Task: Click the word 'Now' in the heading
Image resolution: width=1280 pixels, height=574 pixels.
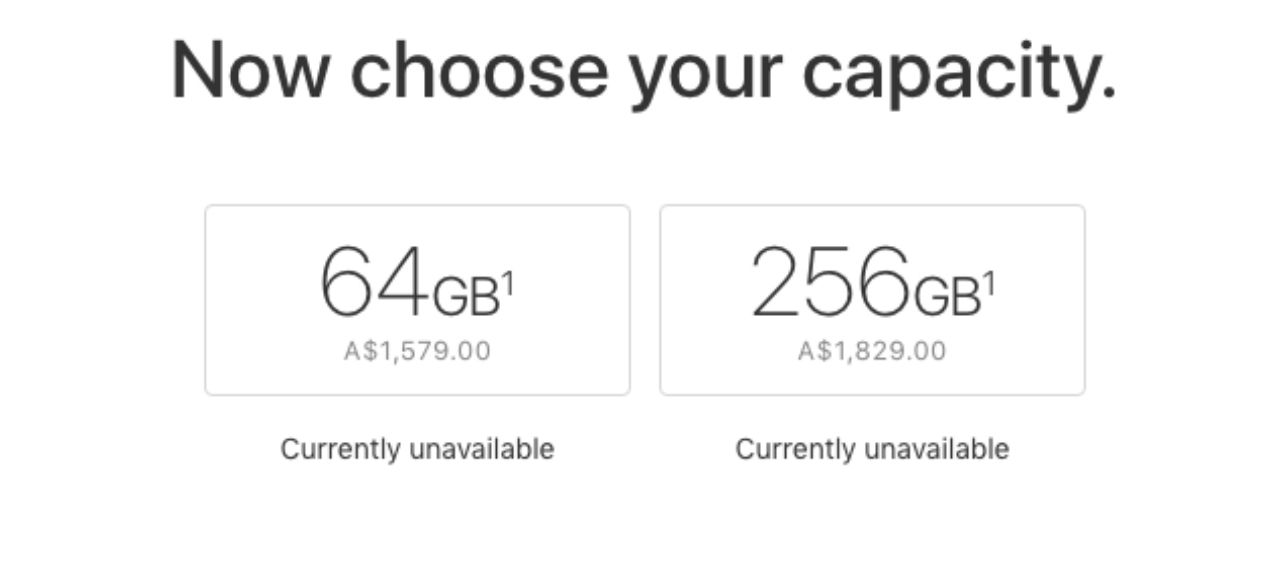Action: click(x=252, y=70)
